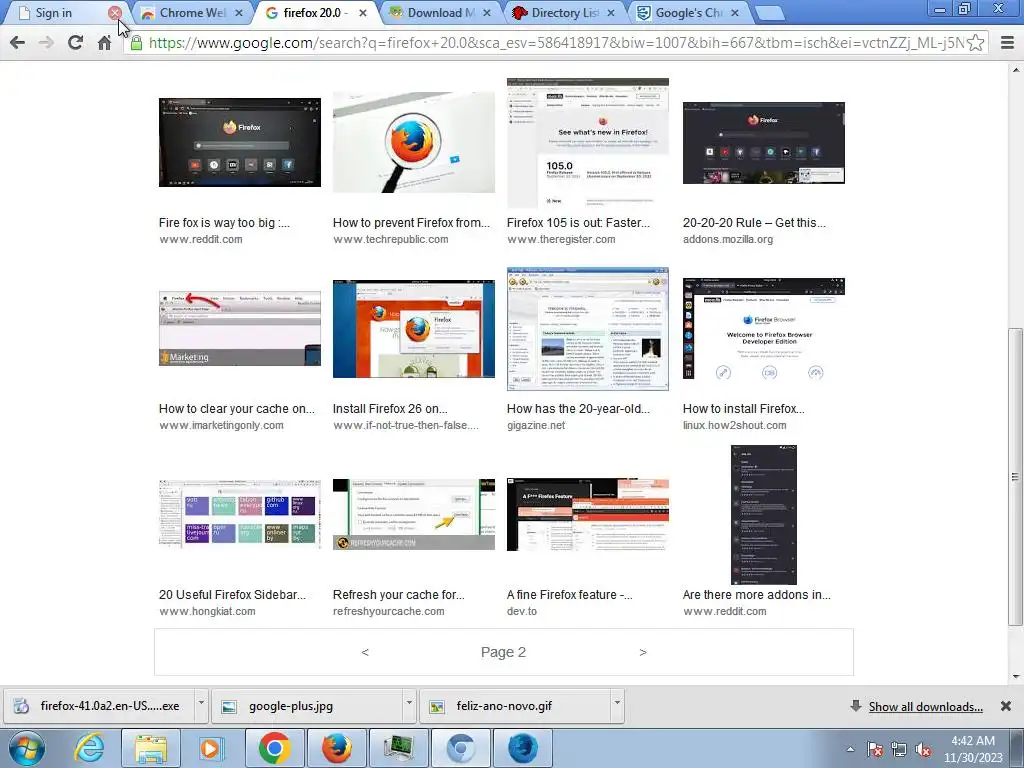Open the 'Are there more addons' thumbnail
Viewport: 1024px width, 768px height.
coord(763,515)
